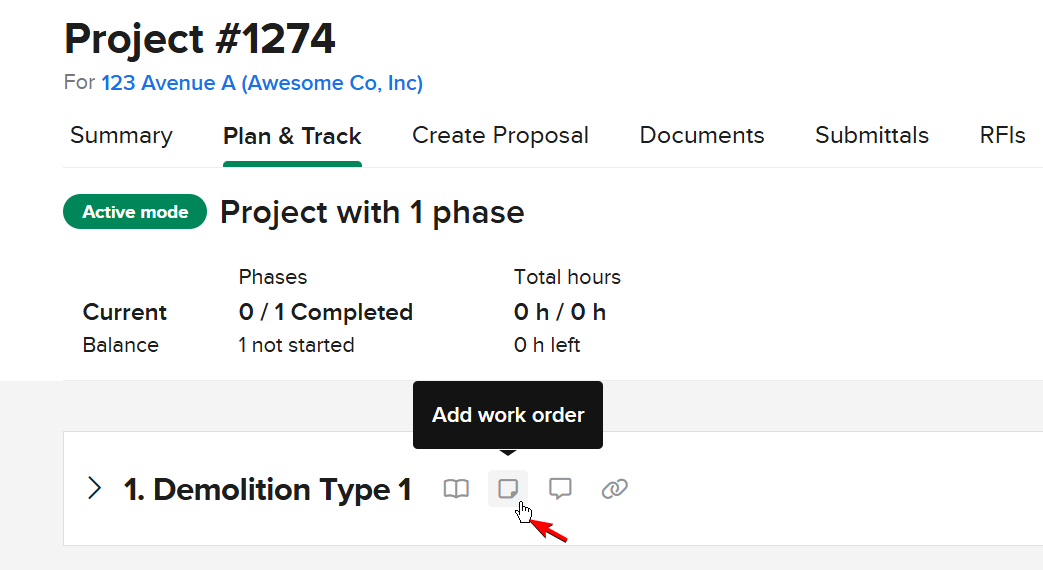Viewport: 1043px width, 570px height.
Task: Click the "Add work order" tooltip label
Action: (x=508, y=415)
